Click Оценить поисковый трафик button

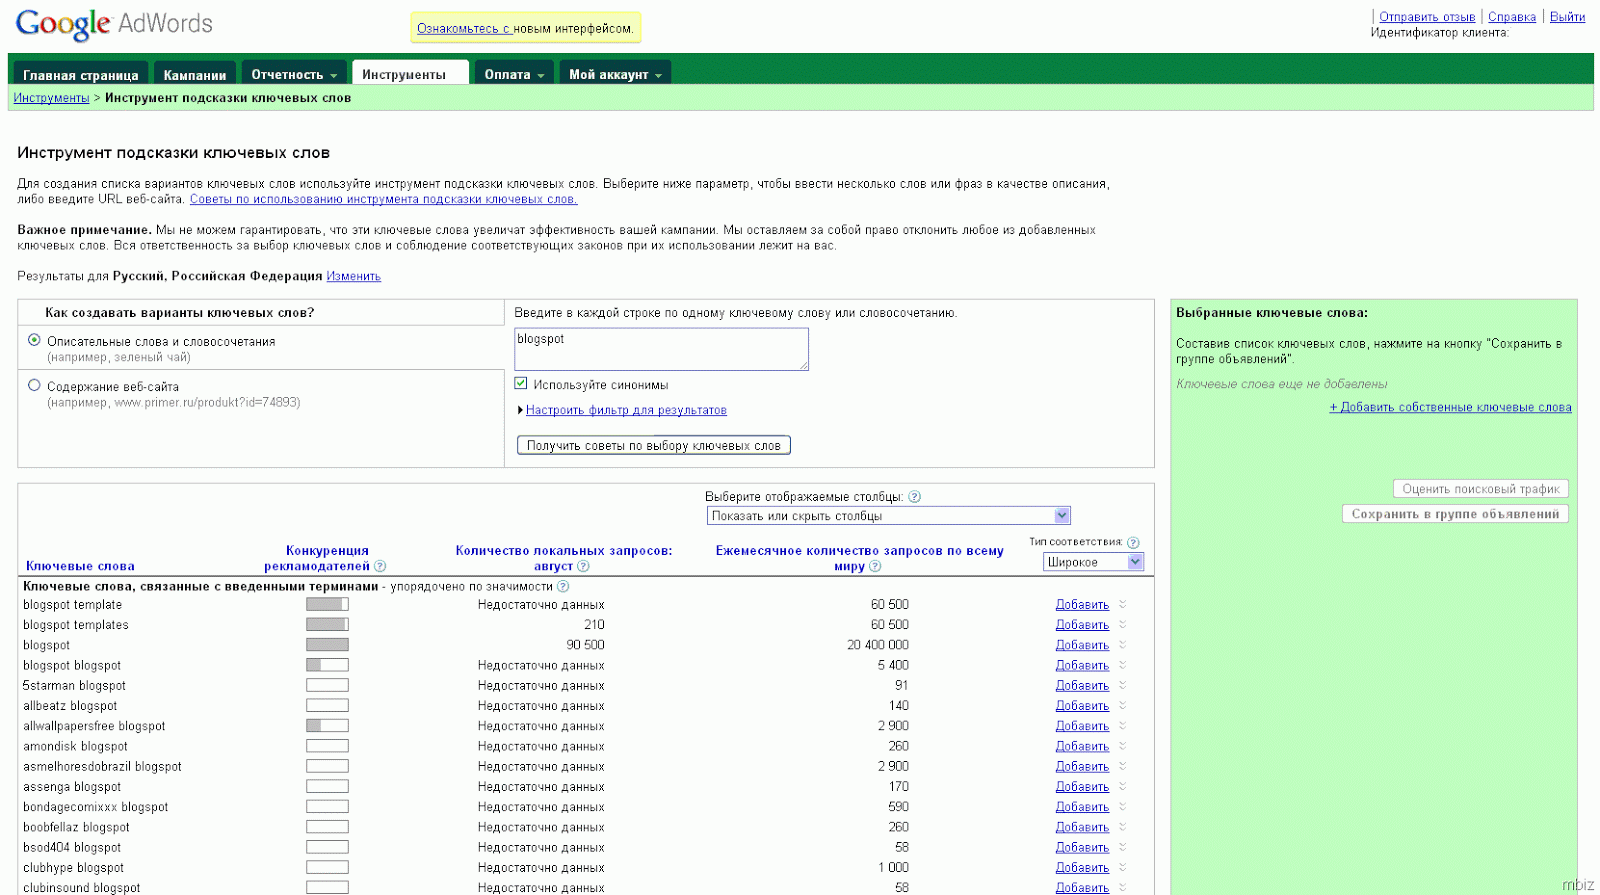click(x=1481, y=489)
